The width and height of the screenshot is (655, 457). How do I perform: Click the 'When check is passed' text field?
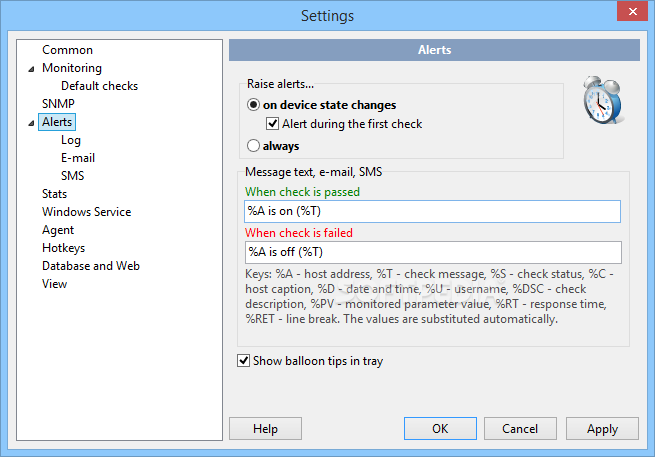[432, 211]
